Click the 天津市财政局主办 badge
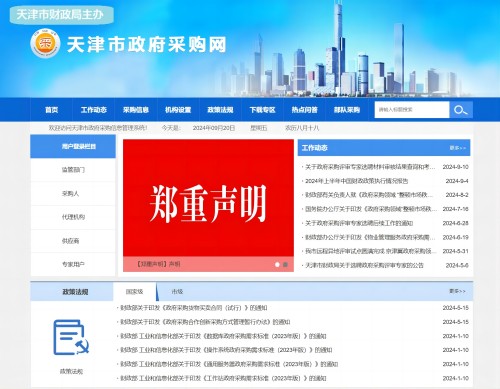 pos(61,15)
